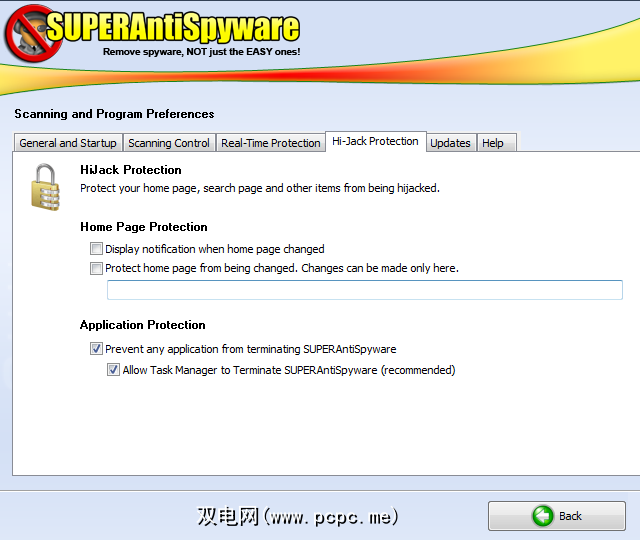Screen dimensions: 640x540
Task: Open the General and Startup tab
Action: tap(68, 143)
